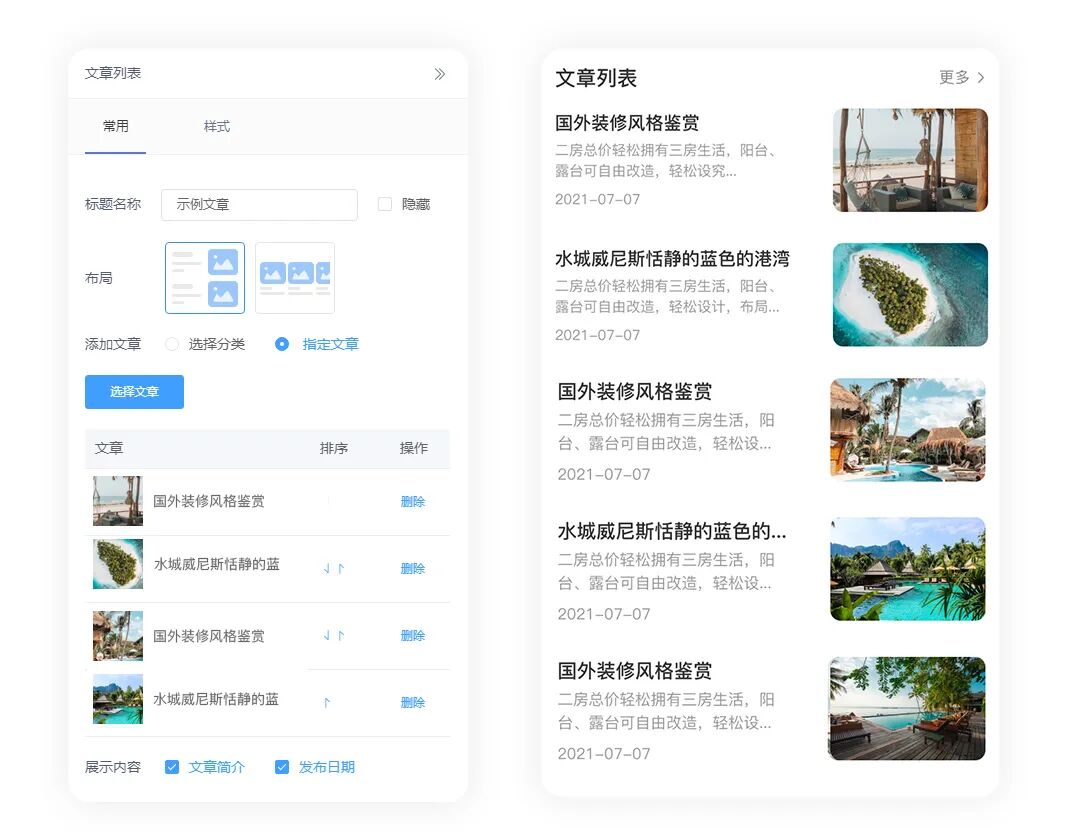Click the 文章 column header

[109, 449]
